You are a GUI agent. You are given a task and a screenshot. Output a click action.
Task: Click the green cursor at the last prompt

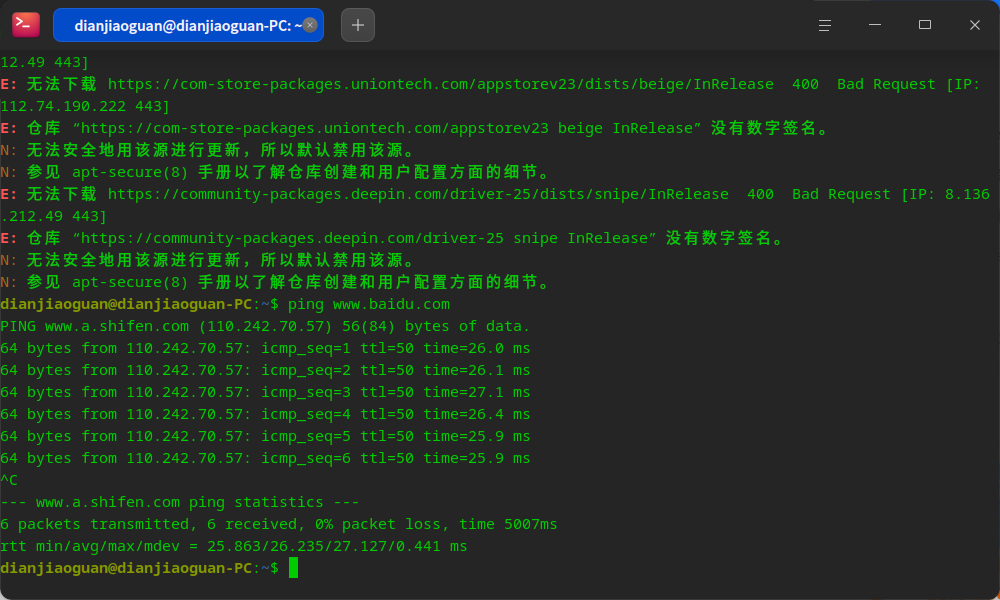coord(293,567)
